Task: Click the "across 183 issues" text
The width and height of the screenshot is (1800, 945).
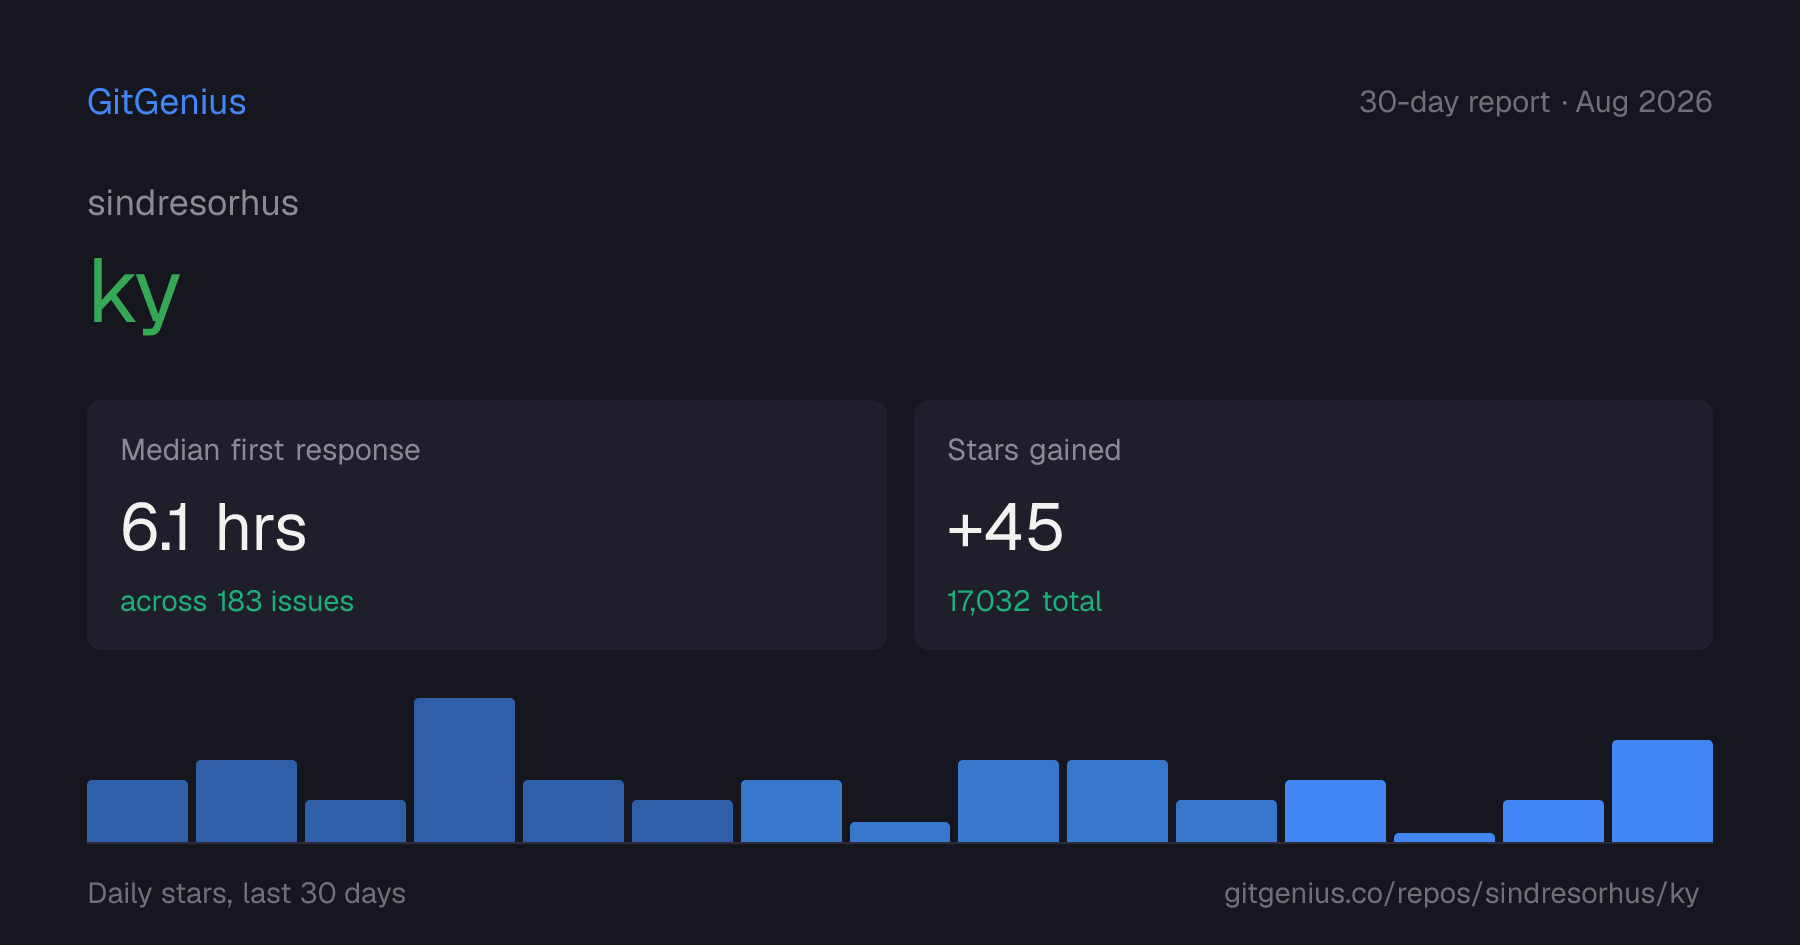Action: (x=237, y=601)
